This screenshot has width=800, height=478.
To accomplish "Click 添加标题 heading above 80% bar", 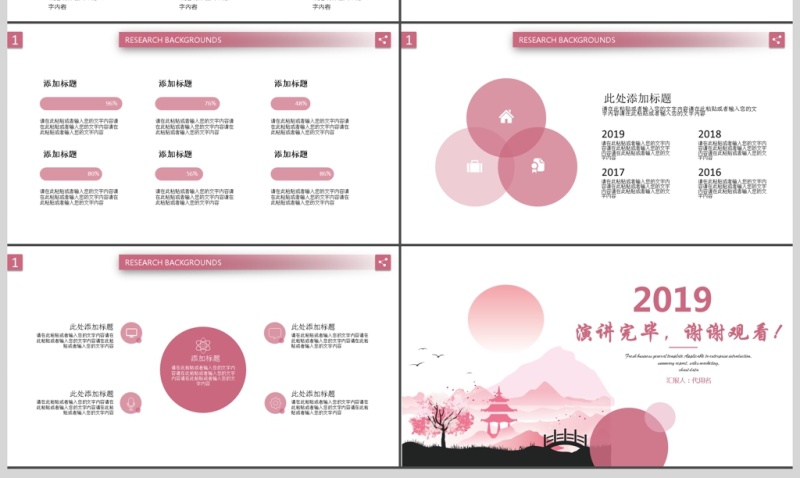I will coord(60,154).
